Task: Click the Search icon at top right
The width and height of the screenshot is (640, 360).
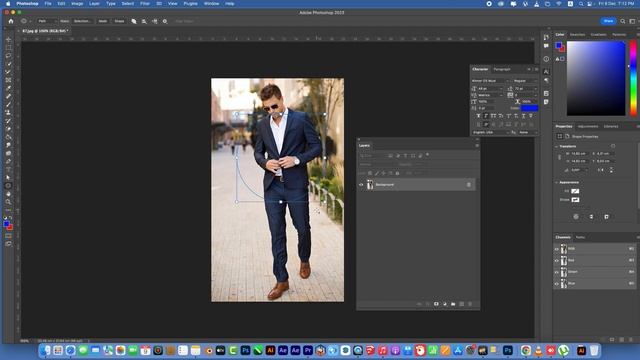Action: [622, 21]
